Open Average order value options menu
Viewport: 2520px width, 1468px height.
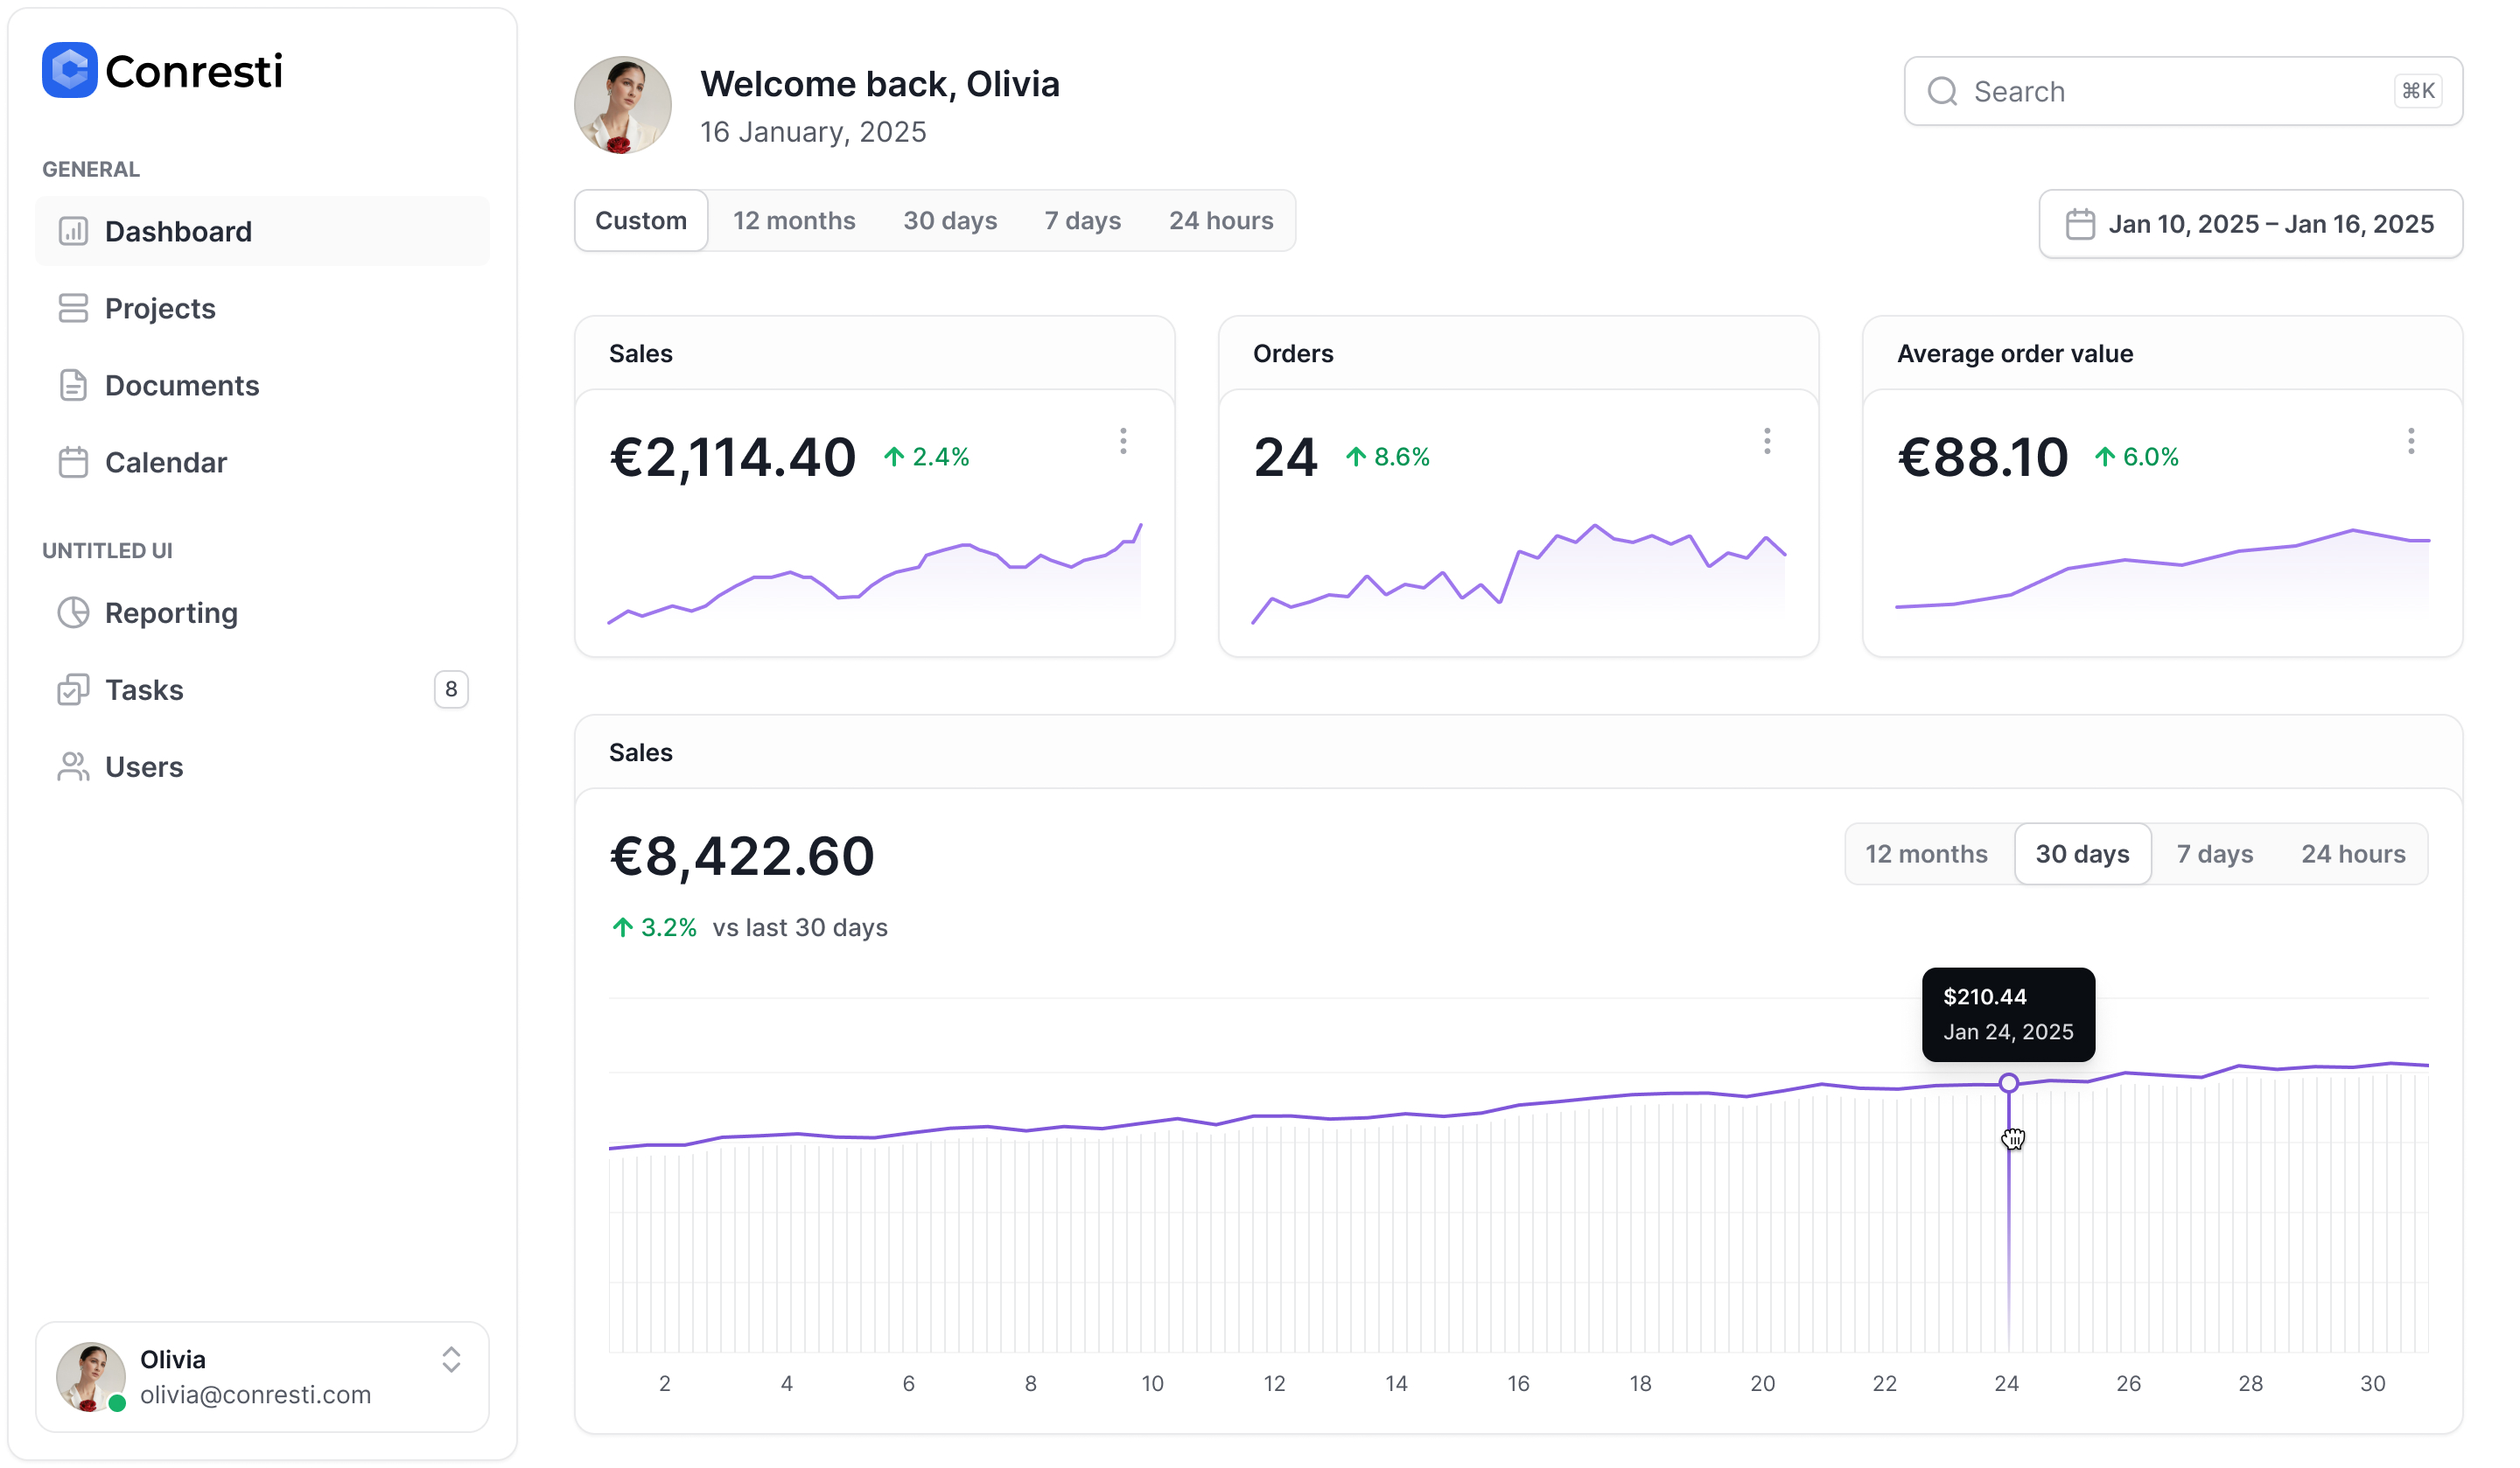click(x=2411, y=441)
